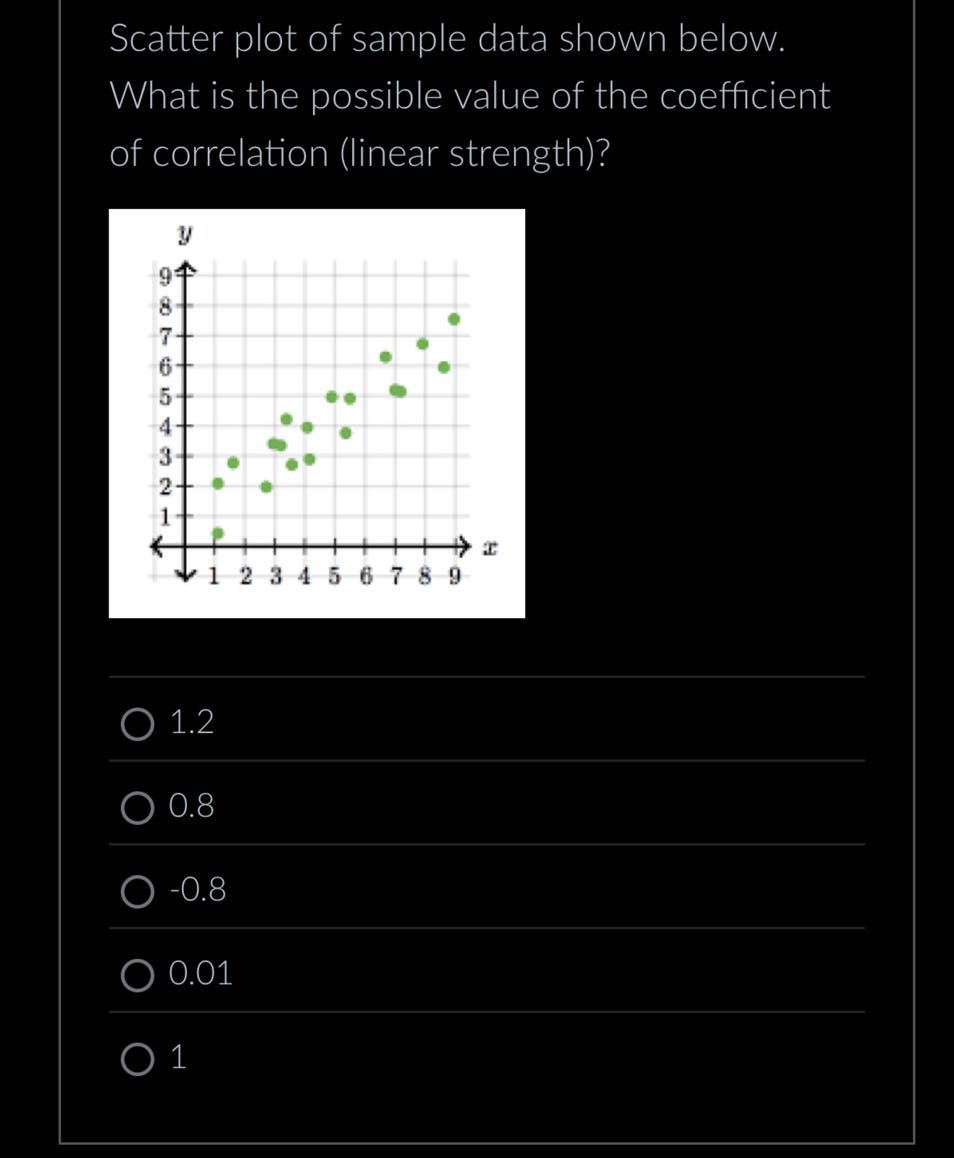This screenshot has height=1158, width=954.
Task: Click the answer label reading -0.8
Action: point(198,891)
